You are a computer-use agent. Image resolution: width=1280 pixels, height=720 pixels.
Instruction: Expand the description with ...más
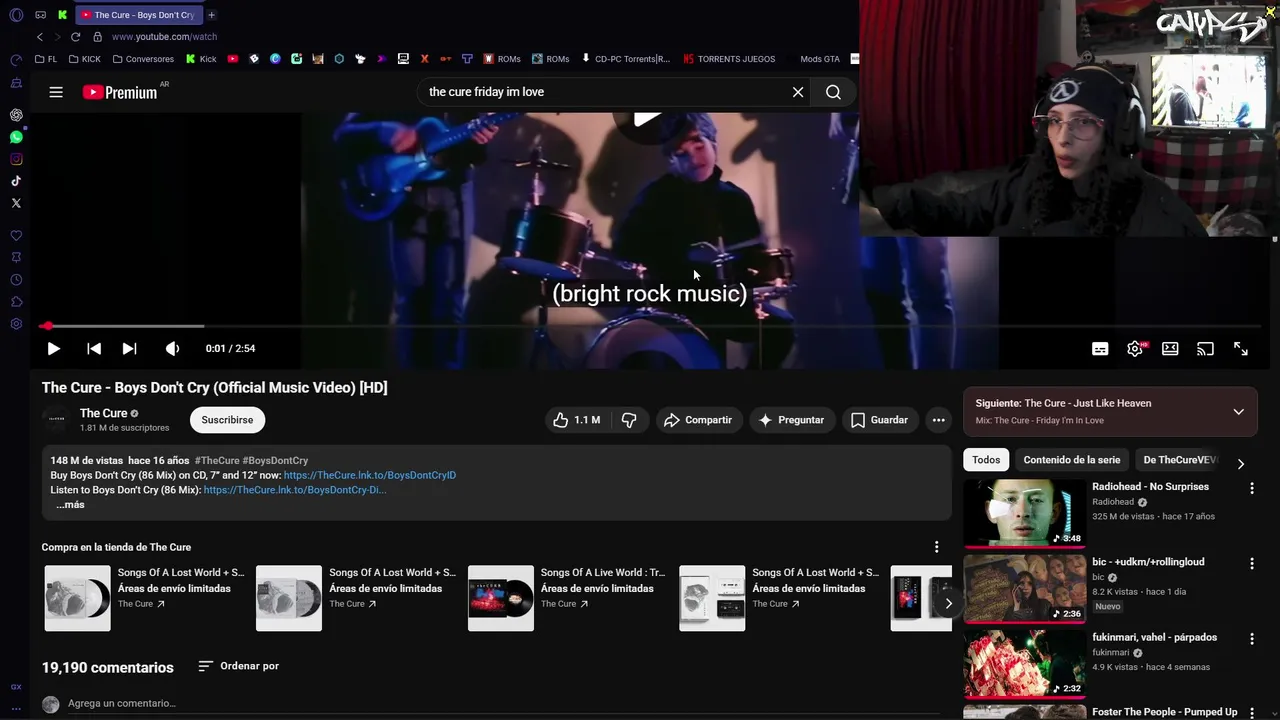(70, 505)
